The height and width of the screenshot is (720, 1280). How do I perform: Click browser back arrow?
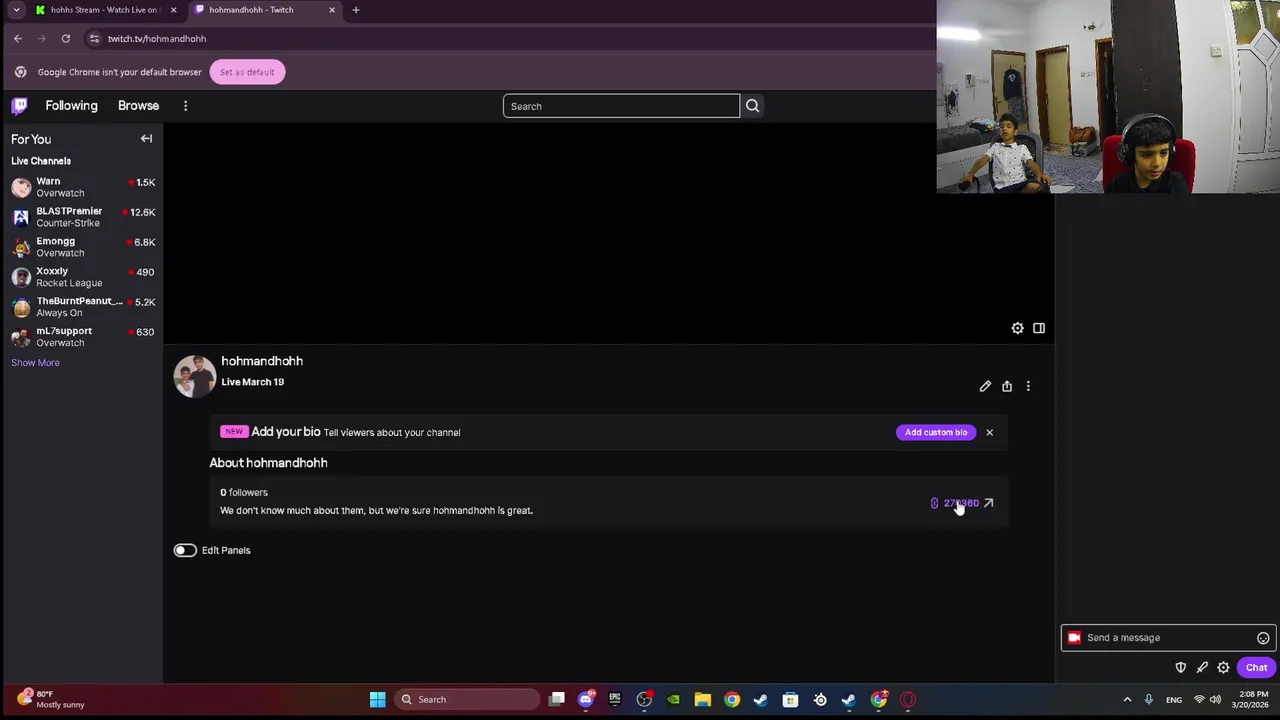[18, 39]
